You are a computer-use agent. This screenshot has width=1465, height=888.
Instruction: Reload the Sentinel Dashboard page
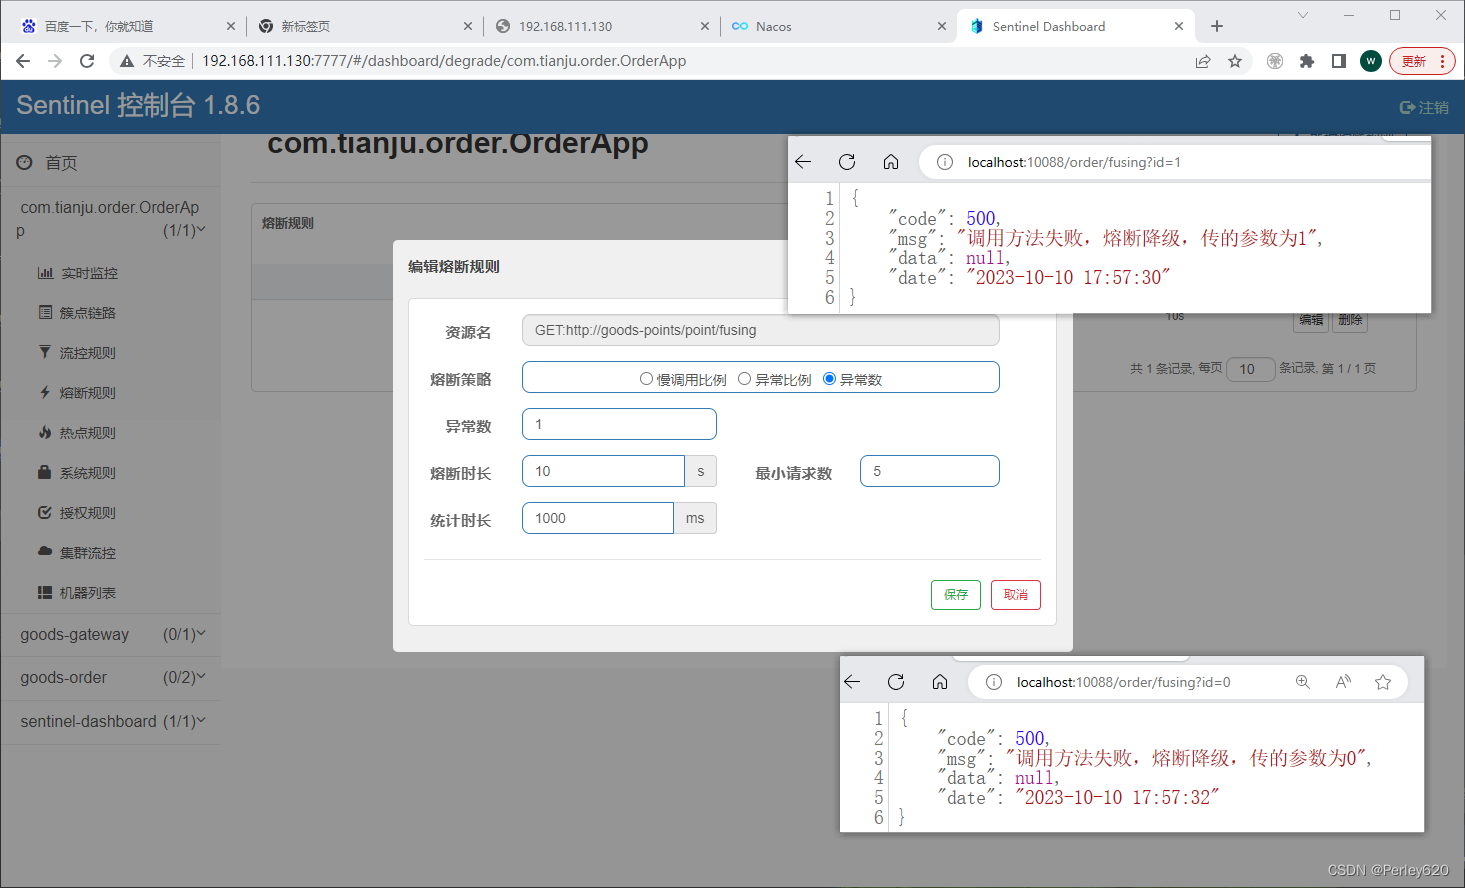87,61
